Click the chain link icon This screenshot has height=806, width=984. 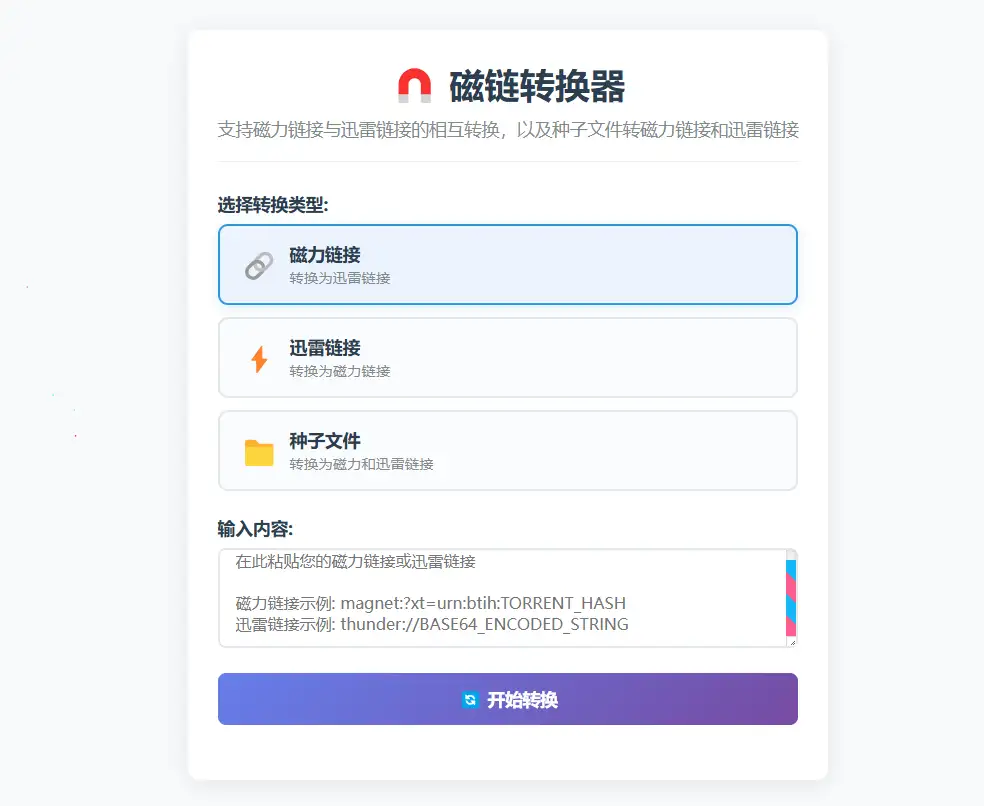(259, 266)
